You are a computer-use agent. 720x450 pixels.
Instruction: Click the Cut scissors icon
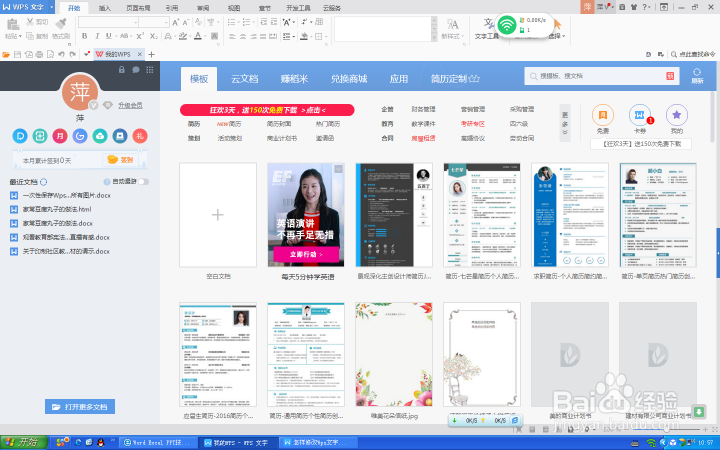coord(30,22)
